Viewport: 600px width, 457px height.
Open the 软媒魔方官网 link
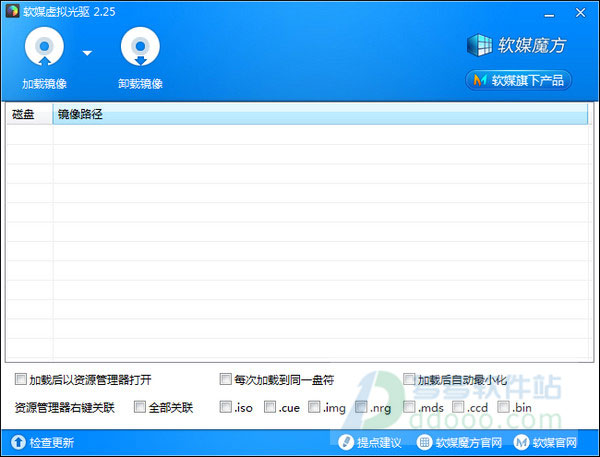tap(469, 443)
